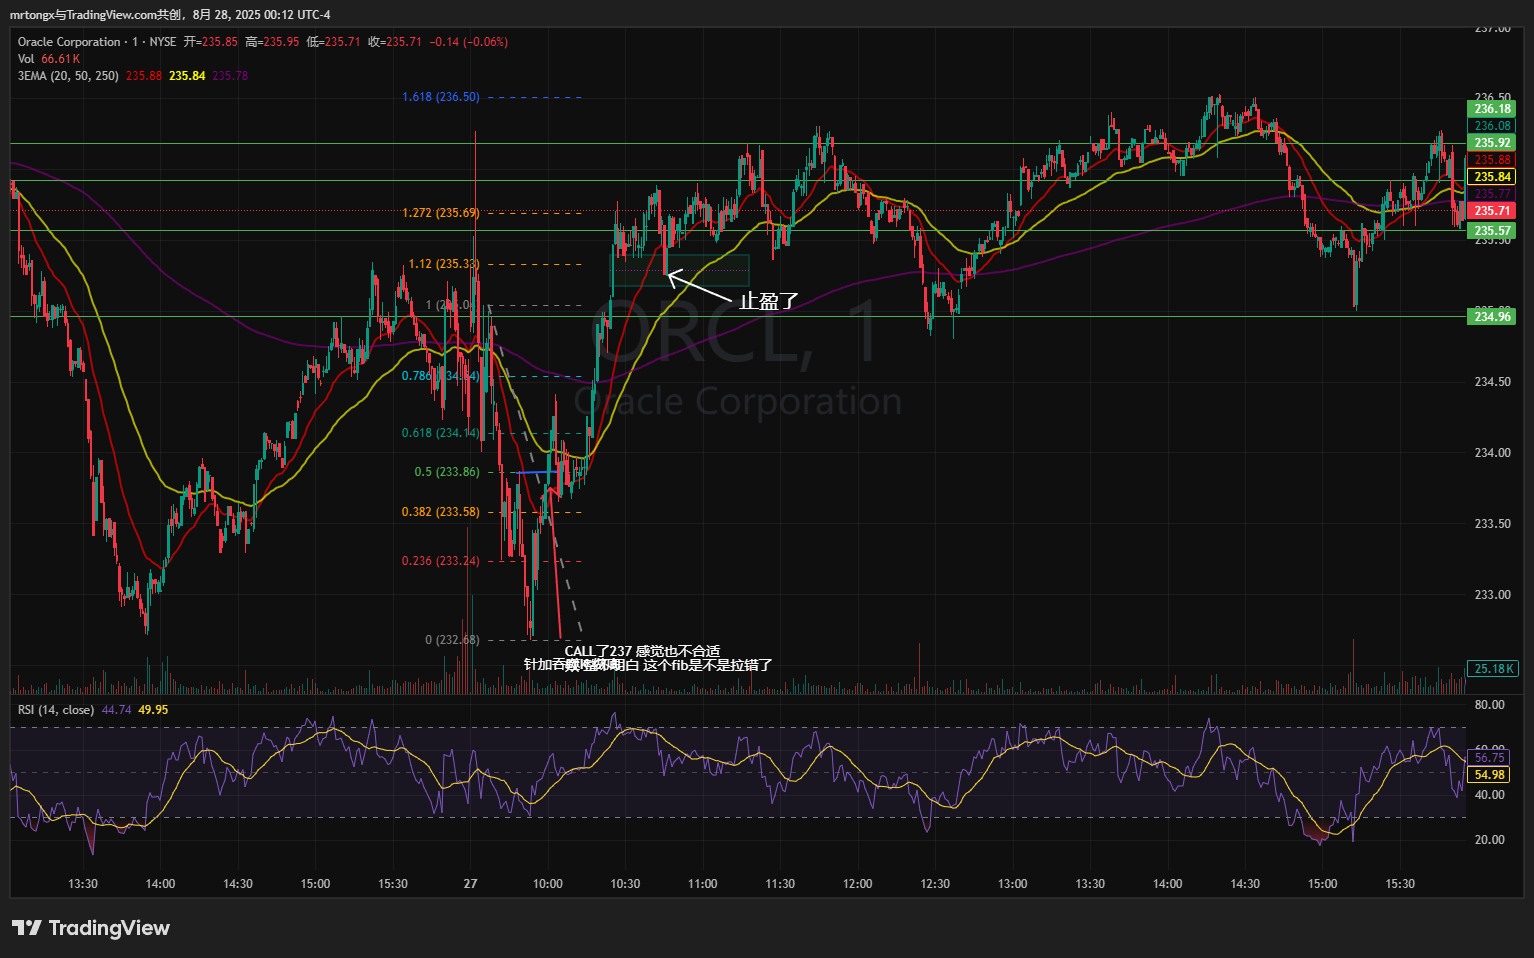This screenshot has height=958, width=1534.
Task: Click the 12:00 time axis label
Action: pyautogui.click(x=858, y=884)
